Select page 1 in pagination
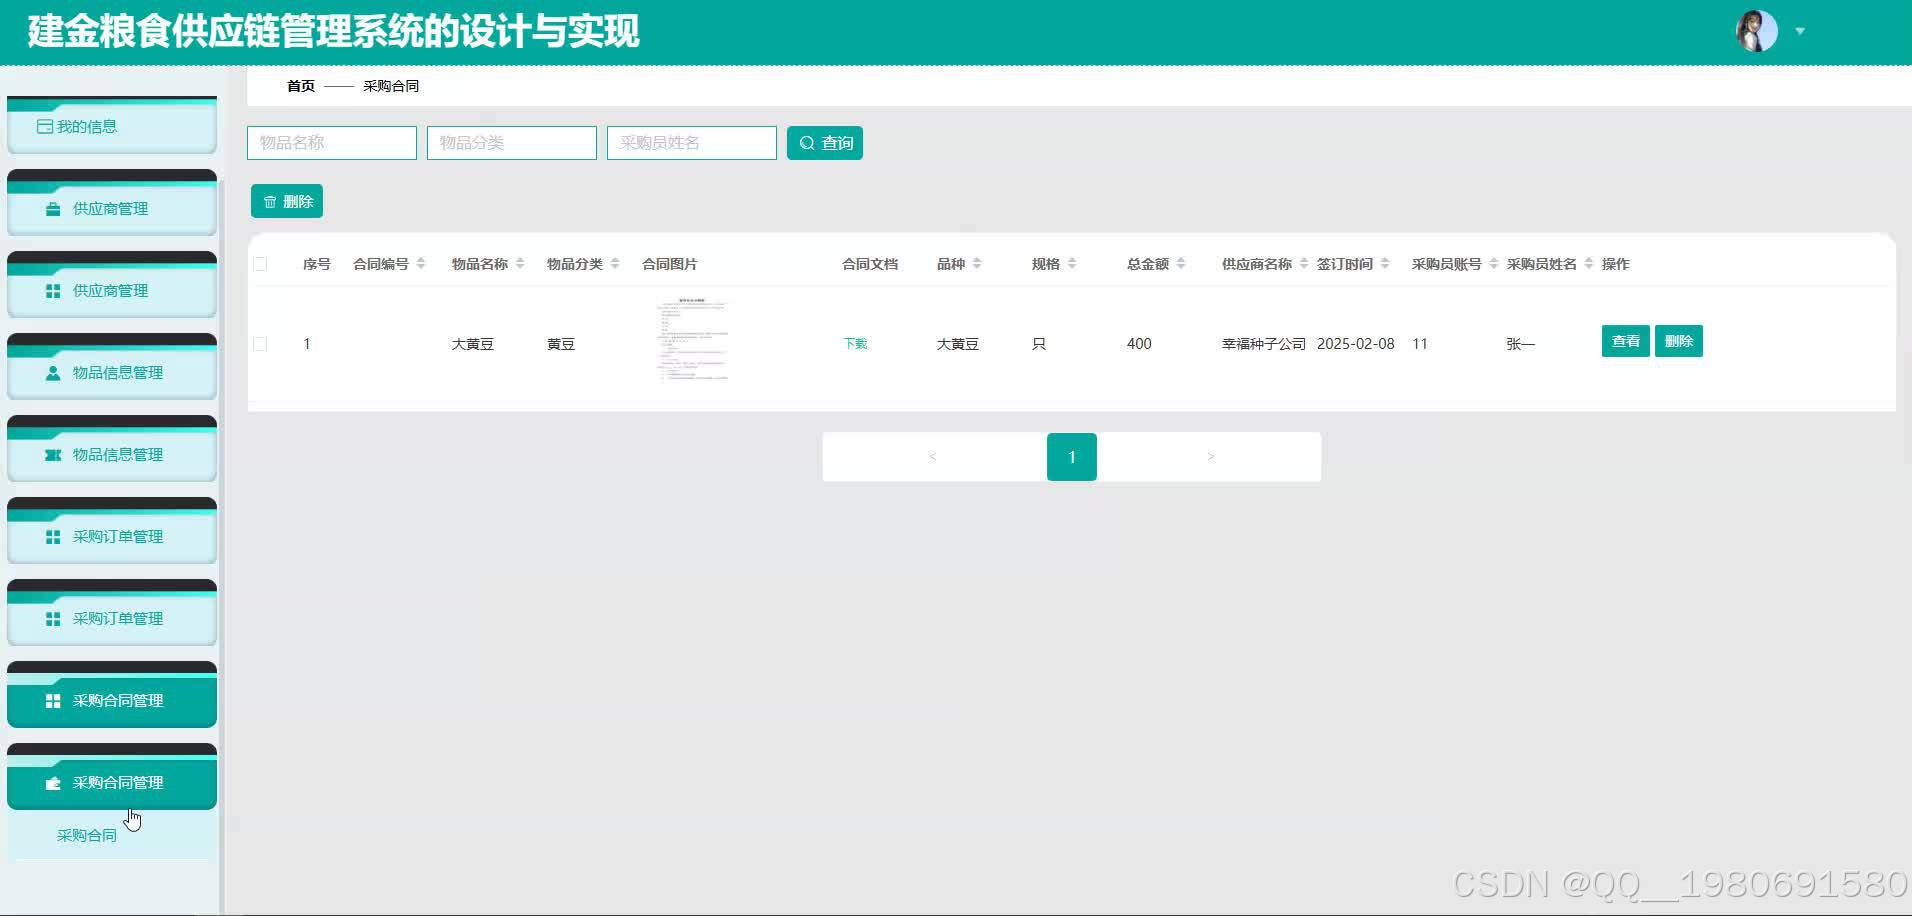This screenshot has height=916, width=1912. pos(1072,457)
